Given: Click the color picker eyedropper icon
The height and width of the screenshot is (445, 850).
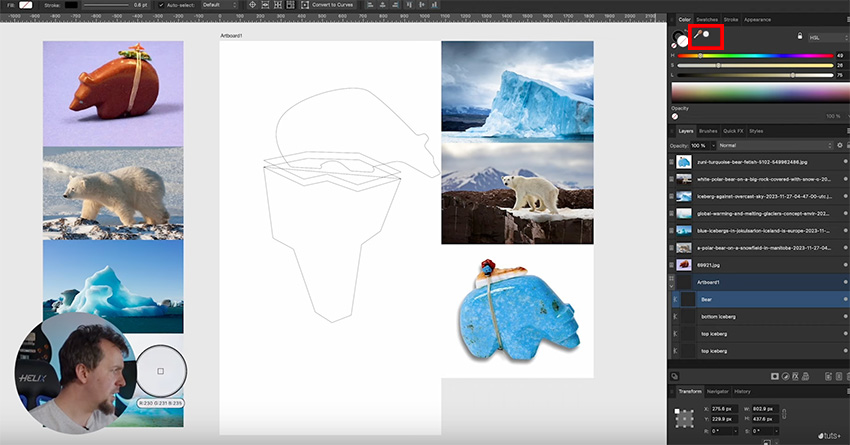Looking at the screenshot, I should coord(698,36).
